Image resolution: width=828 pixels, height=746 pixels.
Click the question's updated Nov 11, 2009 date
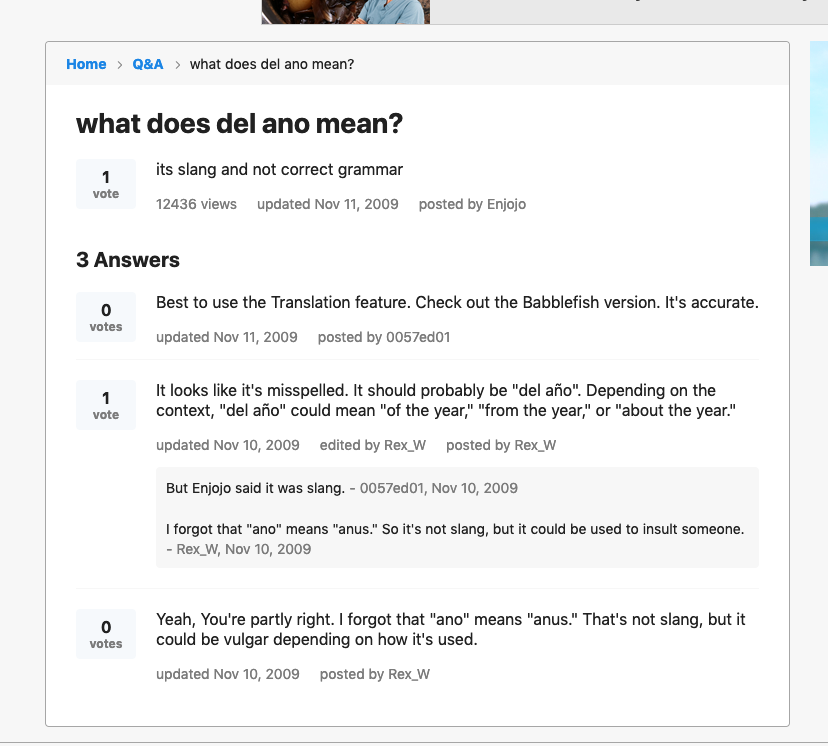(x=327, y=204)
